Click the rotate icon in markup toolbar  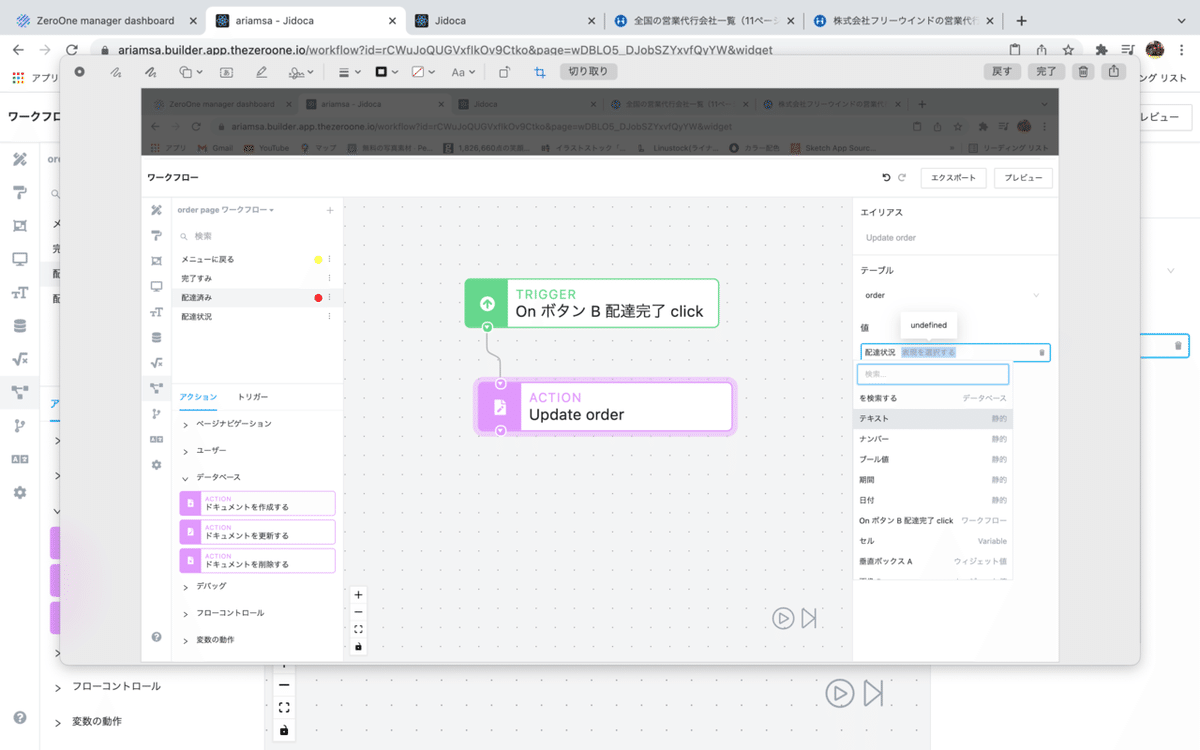click(505, 72)
